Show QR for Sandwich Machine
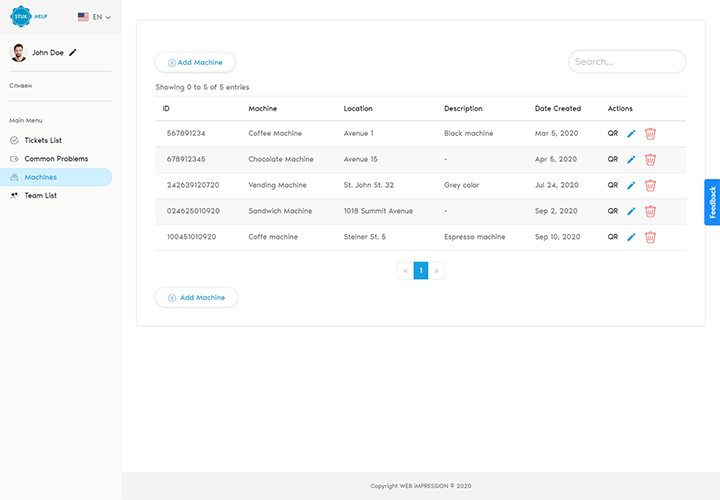720x500 pixels. coord(613,211)
